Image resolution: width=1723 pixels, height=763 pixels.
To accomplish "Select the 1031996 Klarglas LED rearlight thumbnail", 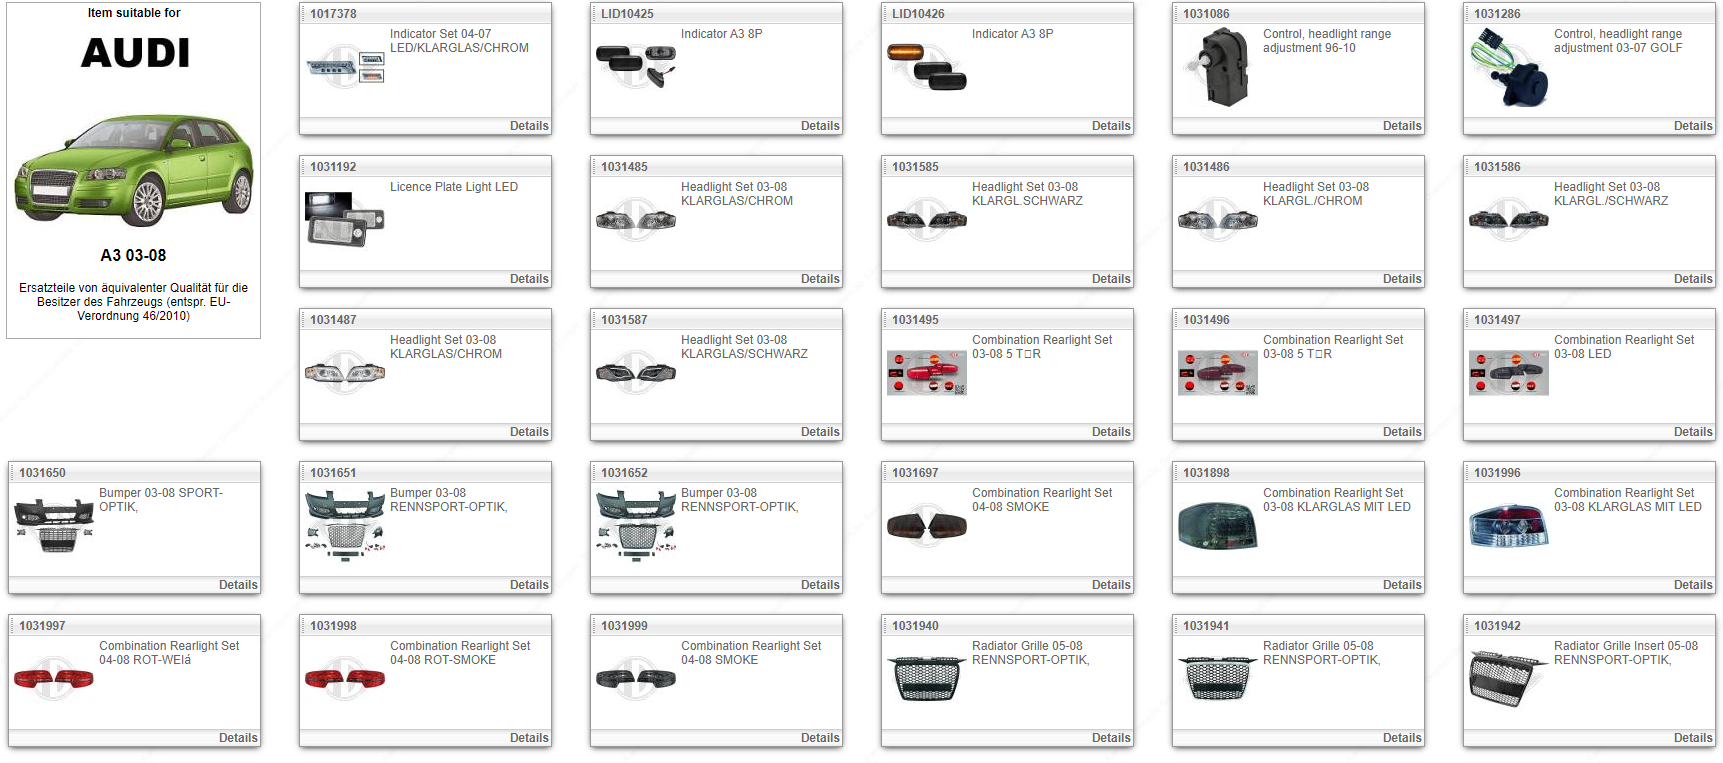I will (x=1509, y=525).
